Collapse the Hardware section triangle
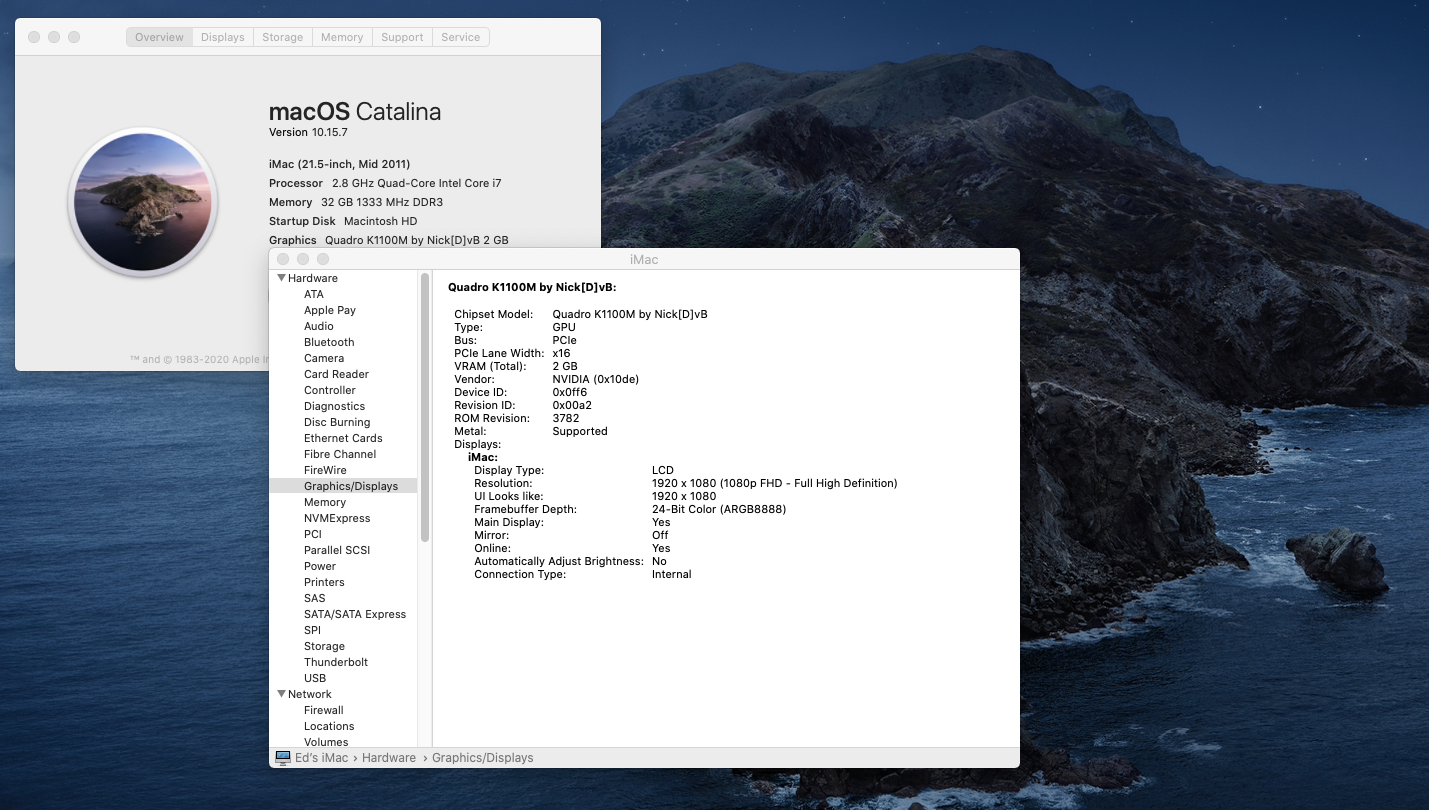Screen dimensions: 1429x810 pos(282,278)
